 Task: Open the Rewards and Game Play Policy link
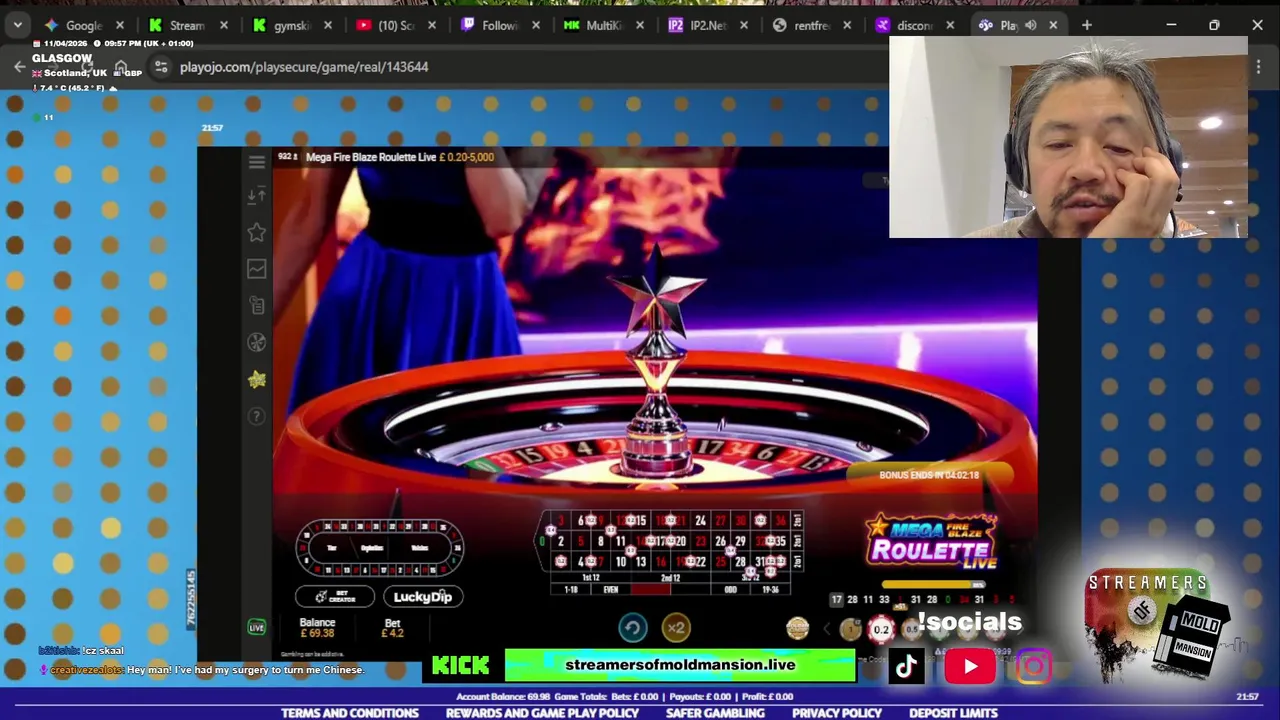point(542,713)
